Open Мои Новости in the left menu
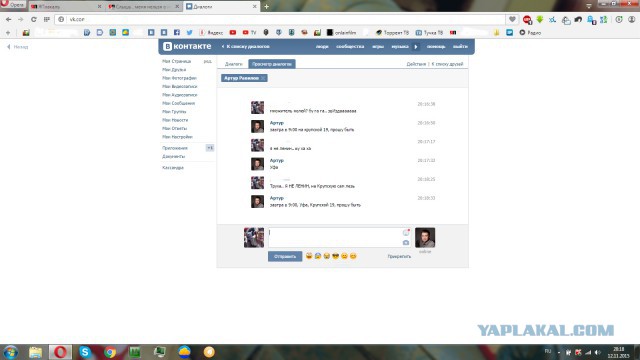The width and height of the screenshot is (640, 360). tap(175, 120)
